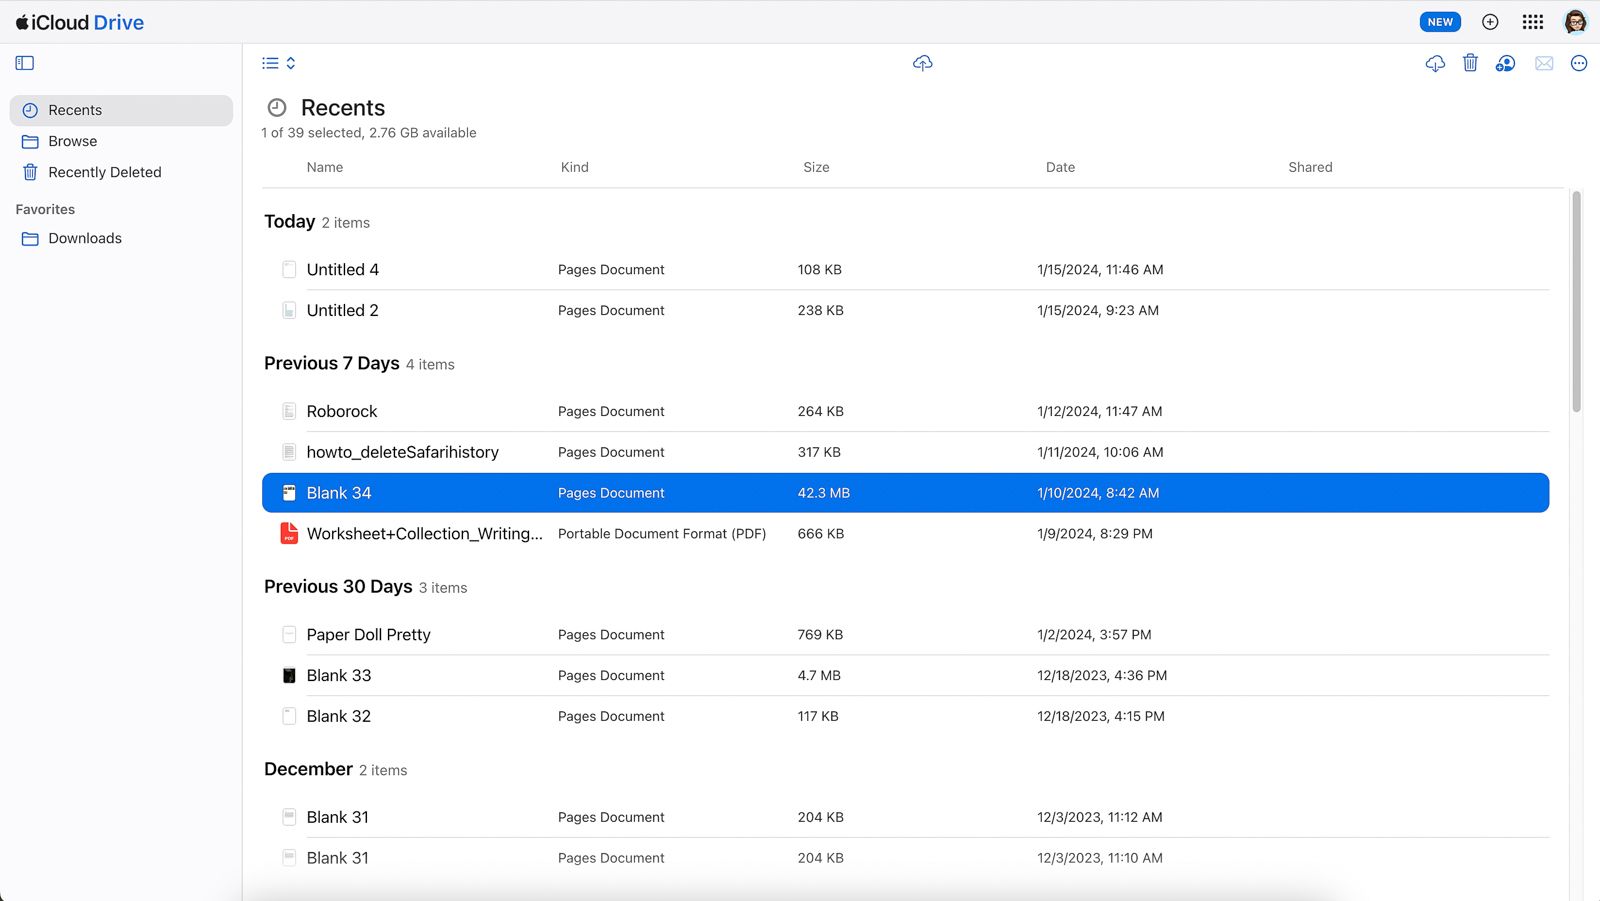Select howto_deleteSafarihistory document
Viewport: 1600px width, 901px height.
click(x=905, y=452)
